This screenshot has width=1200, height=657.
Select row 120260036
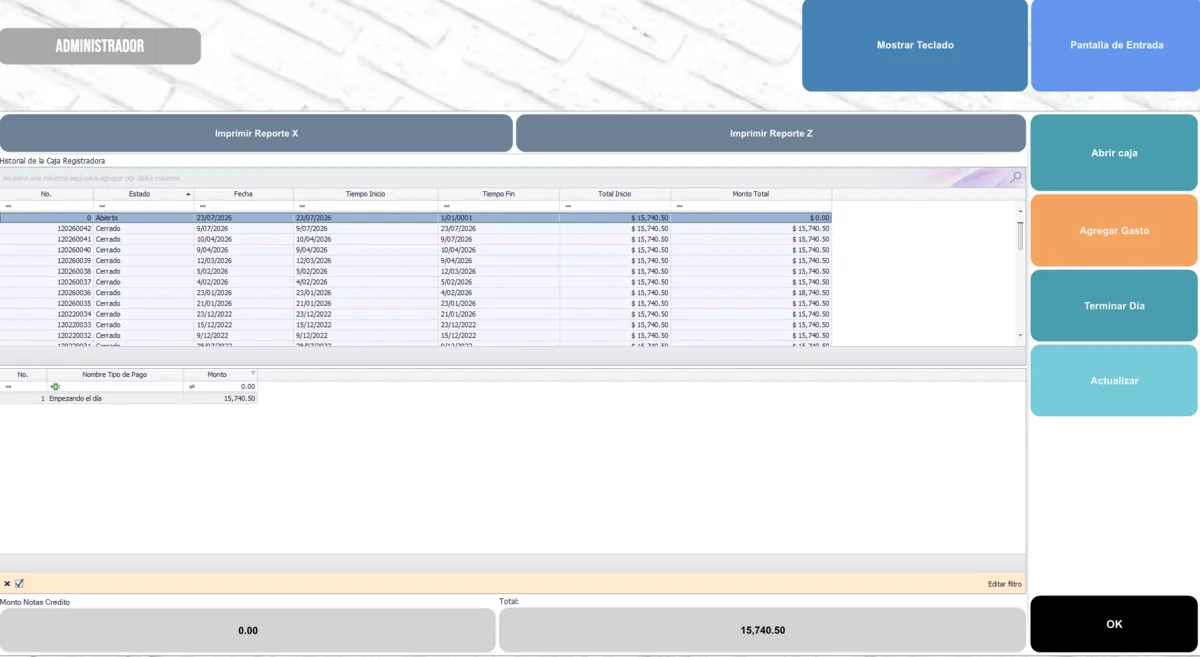click(415, 293)
